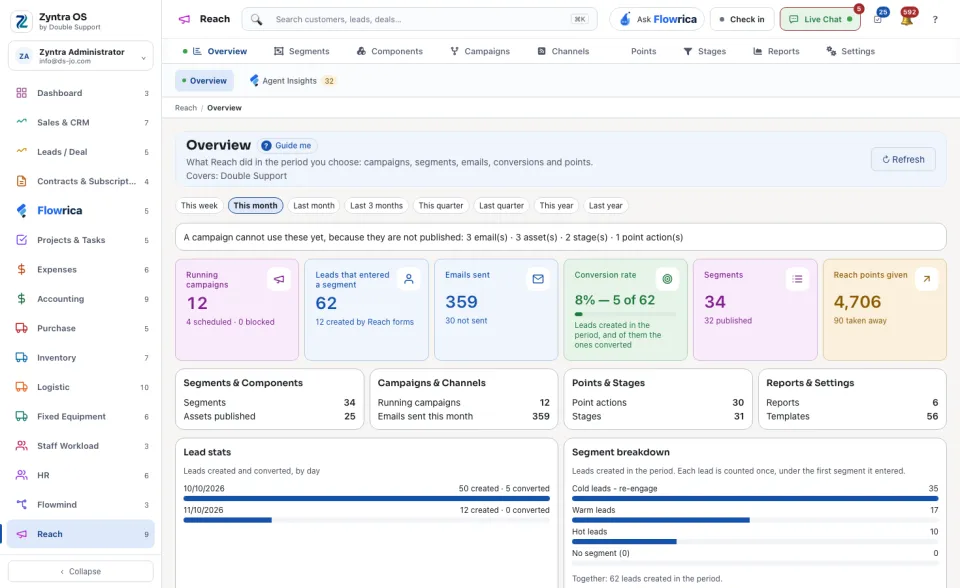
Task: Click the person icon on Leads card
Action: click(408, 279)
